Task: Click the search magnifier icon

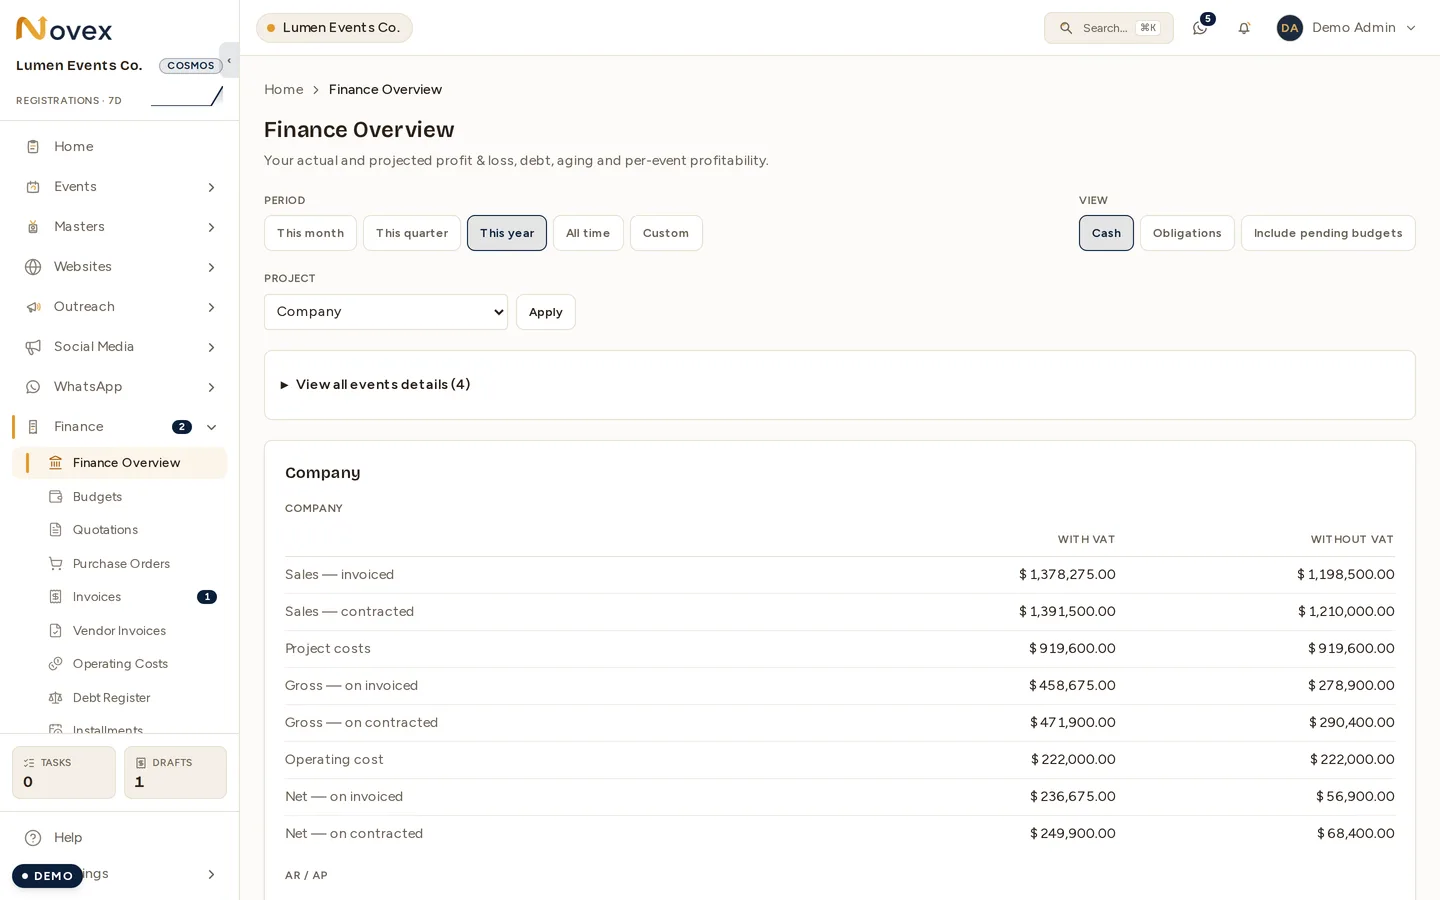Action: 1066,28
